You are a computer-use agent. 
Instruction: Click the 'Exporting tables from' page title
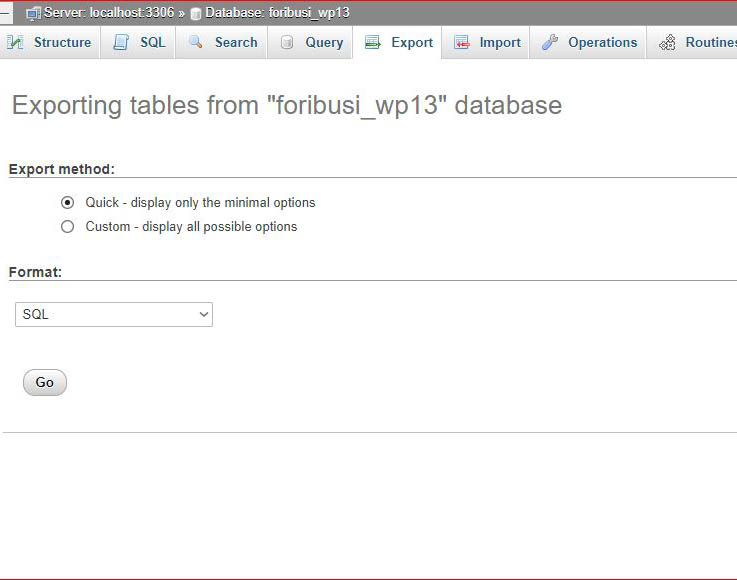coord(287,105)
